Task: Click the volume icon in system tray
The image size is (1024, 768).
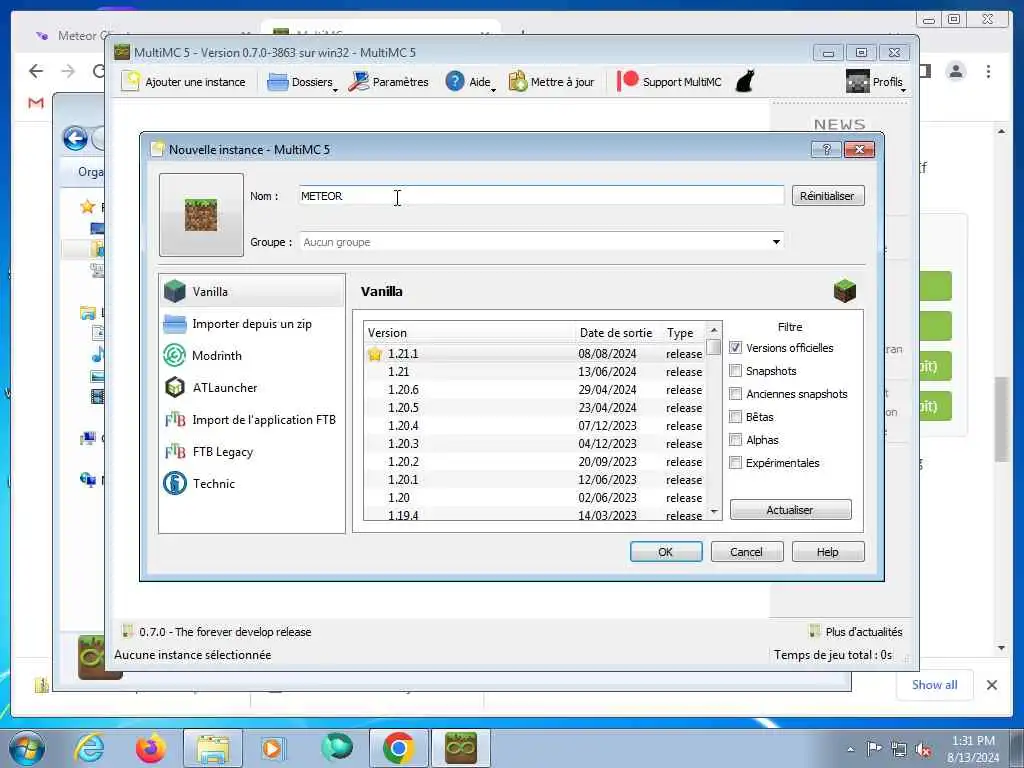Action: 923,750
